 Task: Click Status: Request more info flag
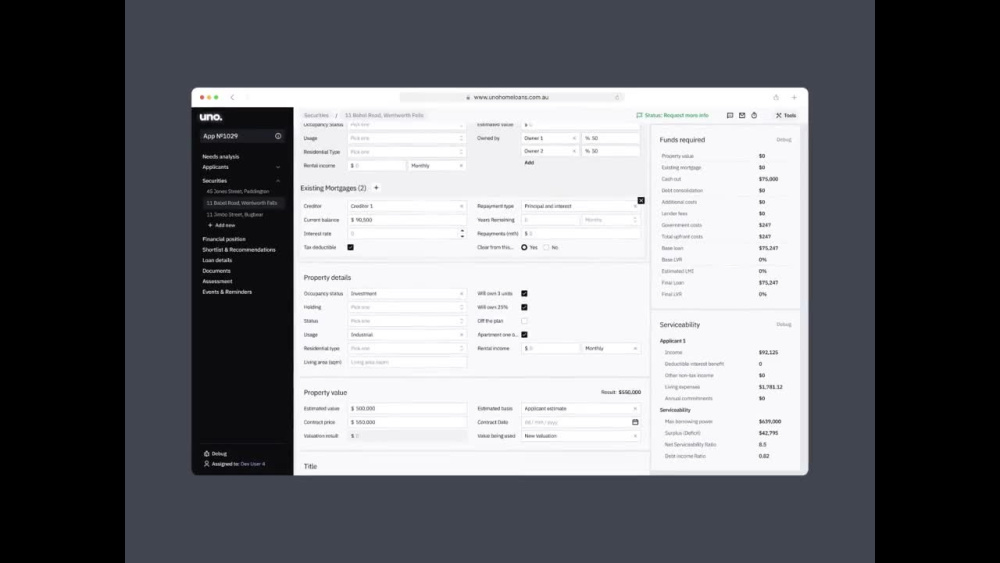point(672,115)
